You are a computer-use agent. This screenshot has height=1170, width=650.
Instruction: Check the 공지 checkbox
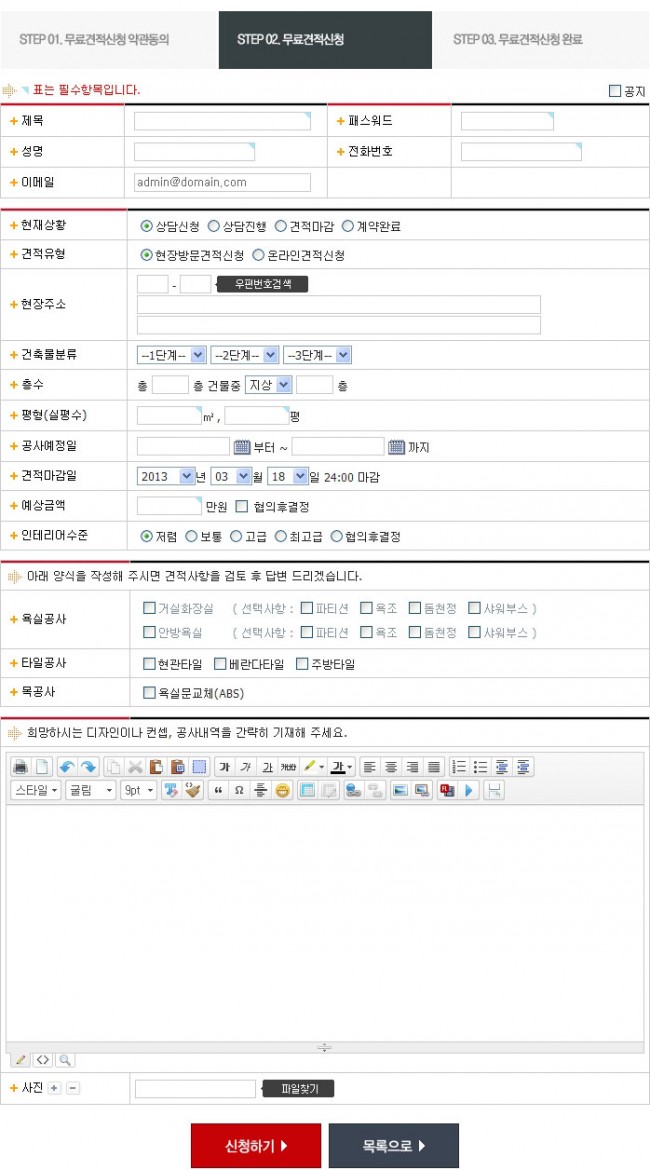pyautogui.click(x=615, y=91)
